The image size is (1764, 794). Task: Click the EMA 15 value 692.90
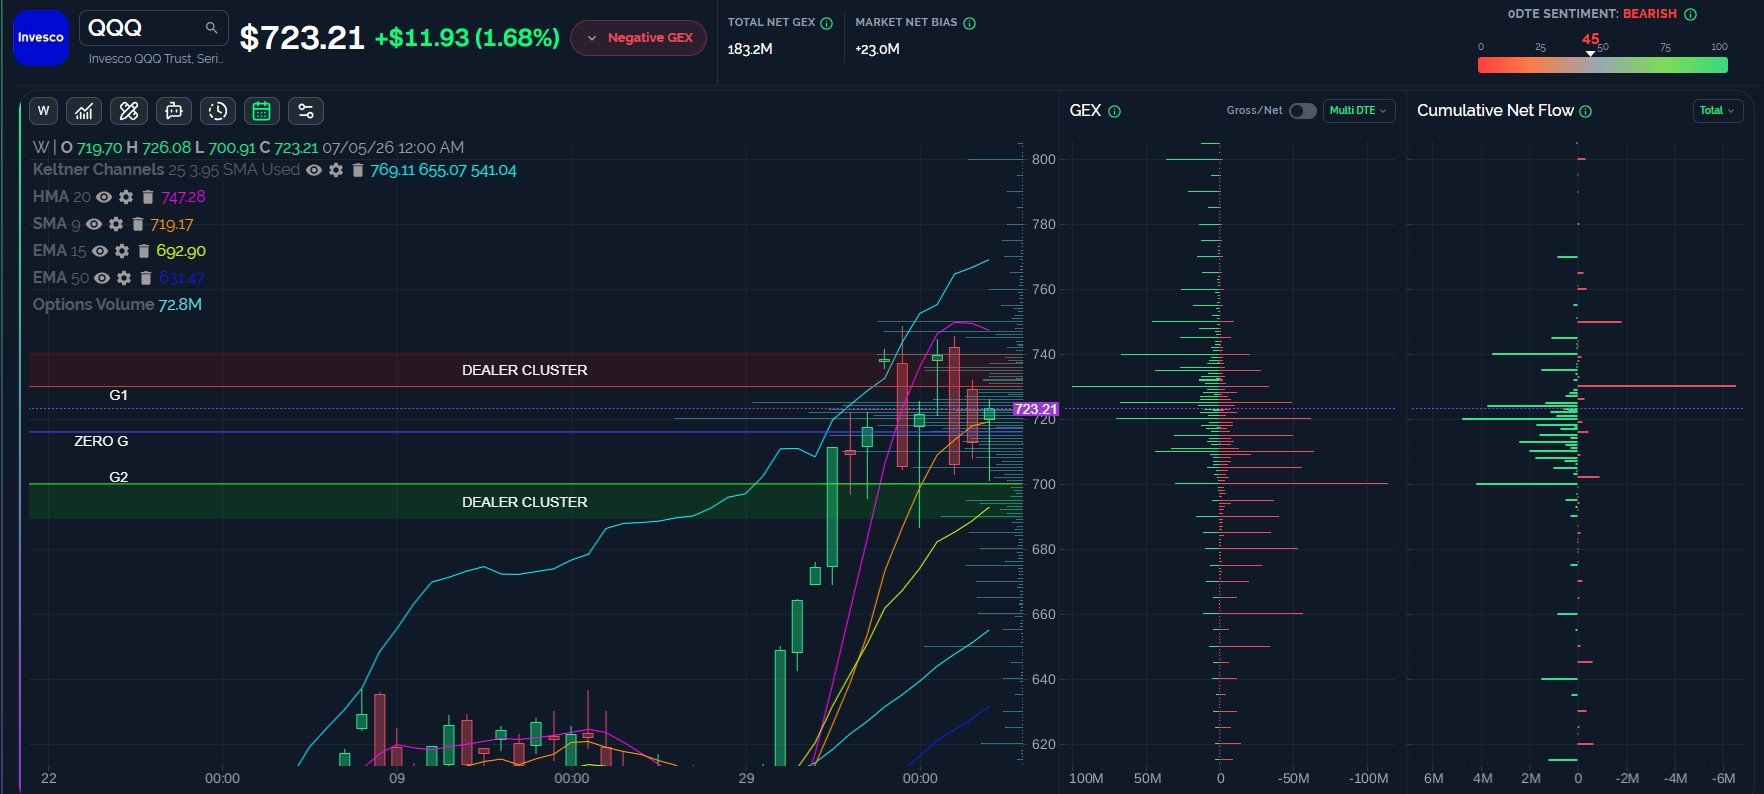181,251
